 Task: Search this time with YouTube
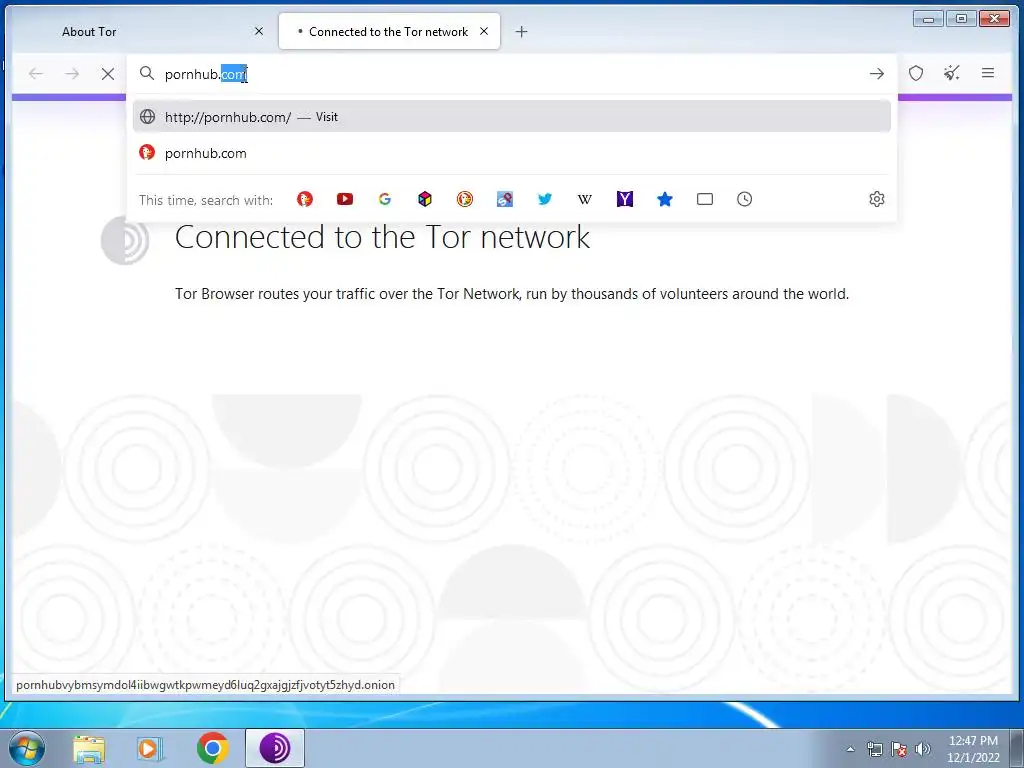345,199
